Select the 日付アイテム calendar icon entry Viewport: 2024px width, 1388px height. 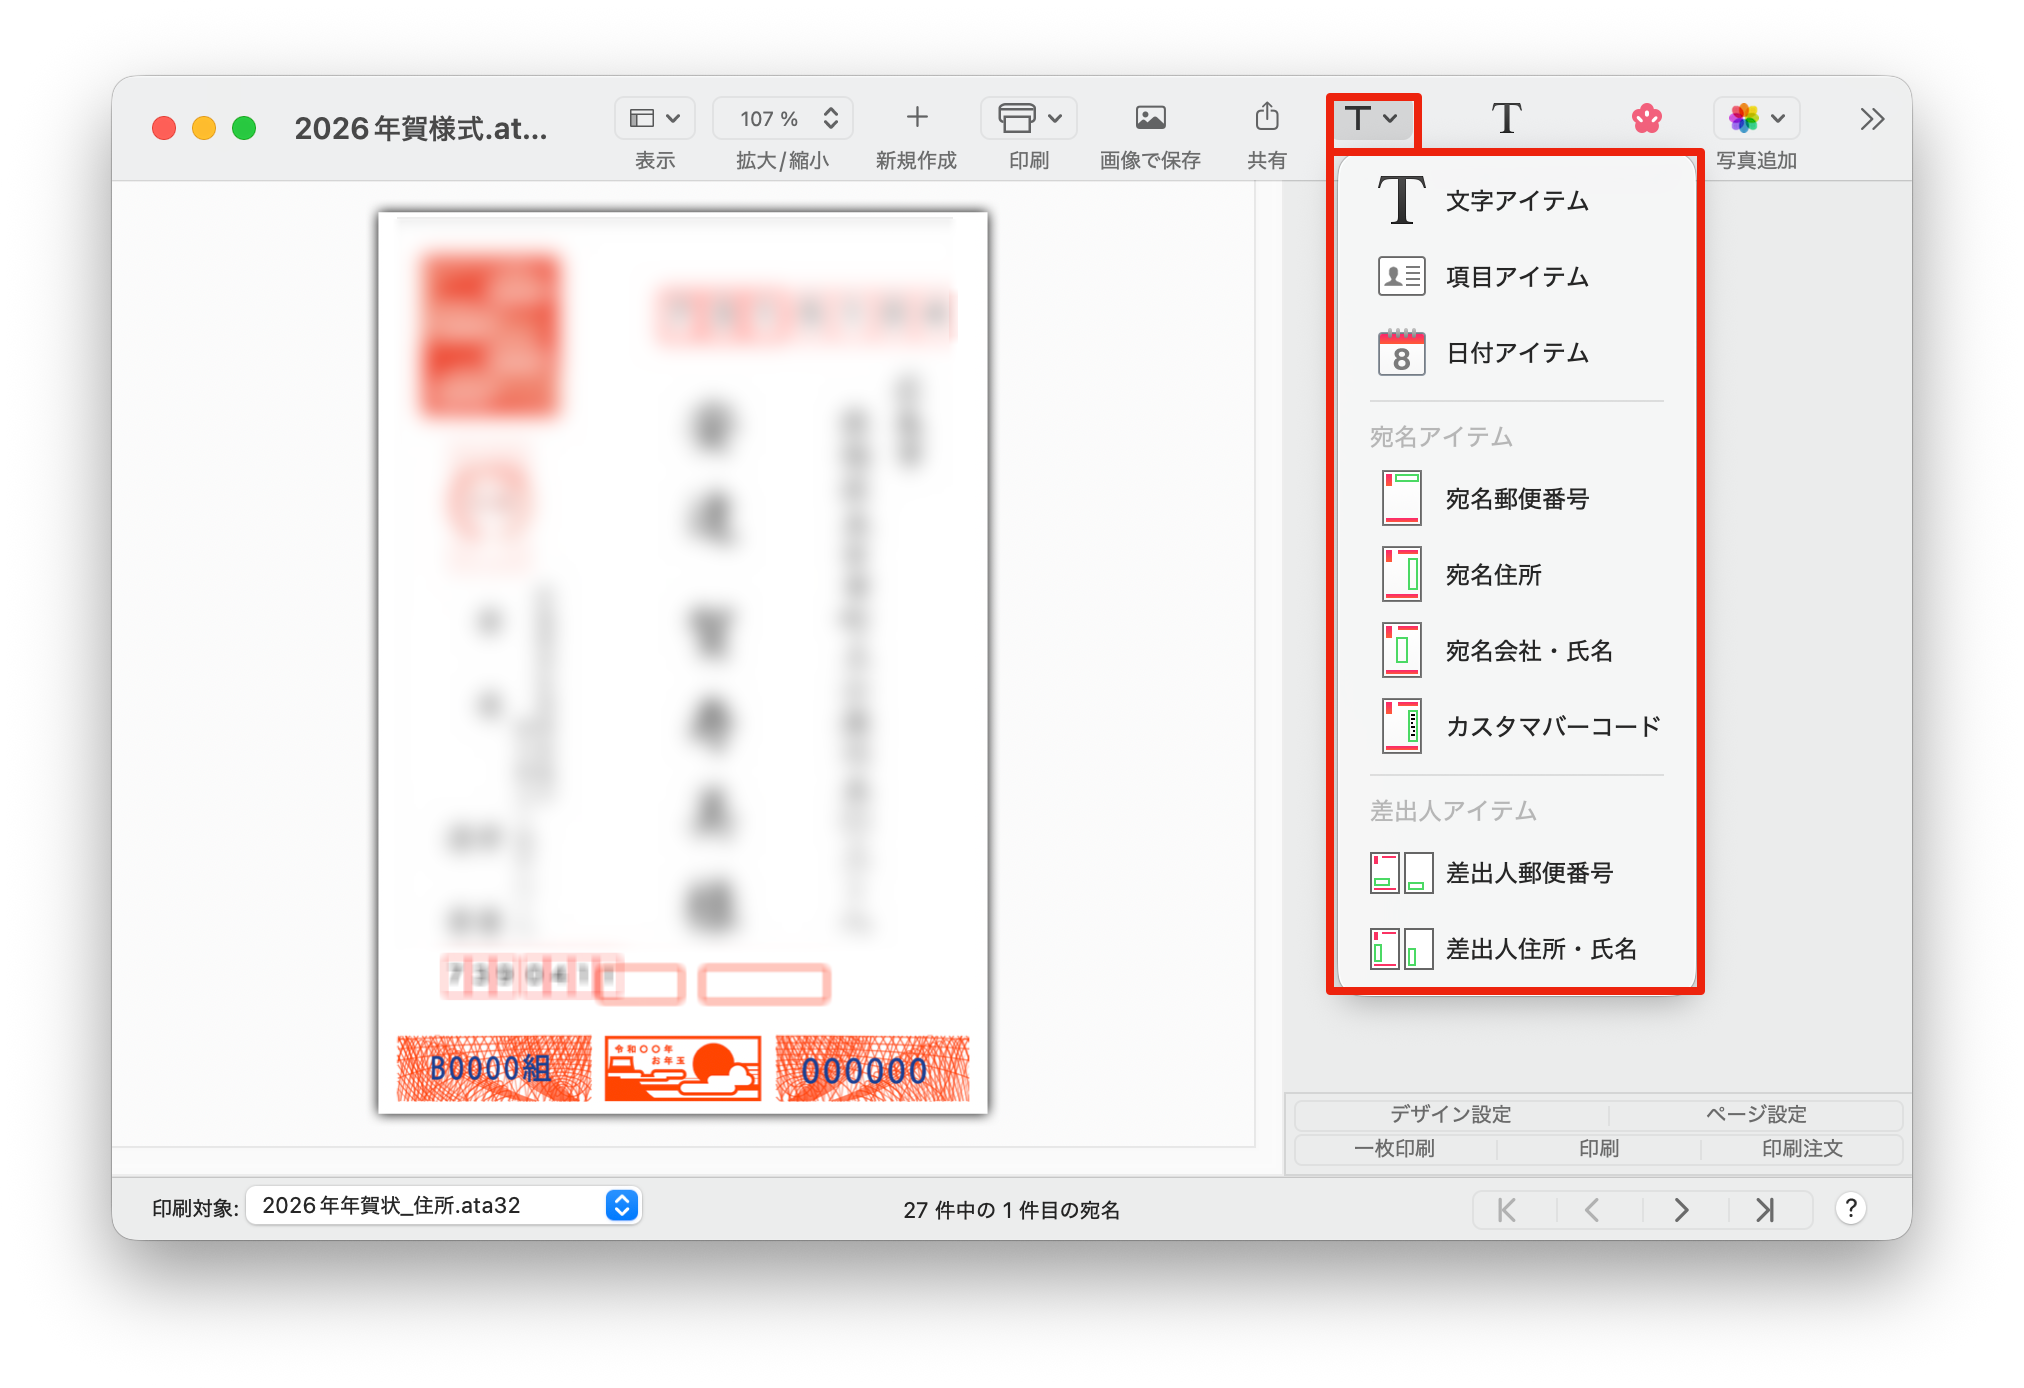[x=1402, y=353]
